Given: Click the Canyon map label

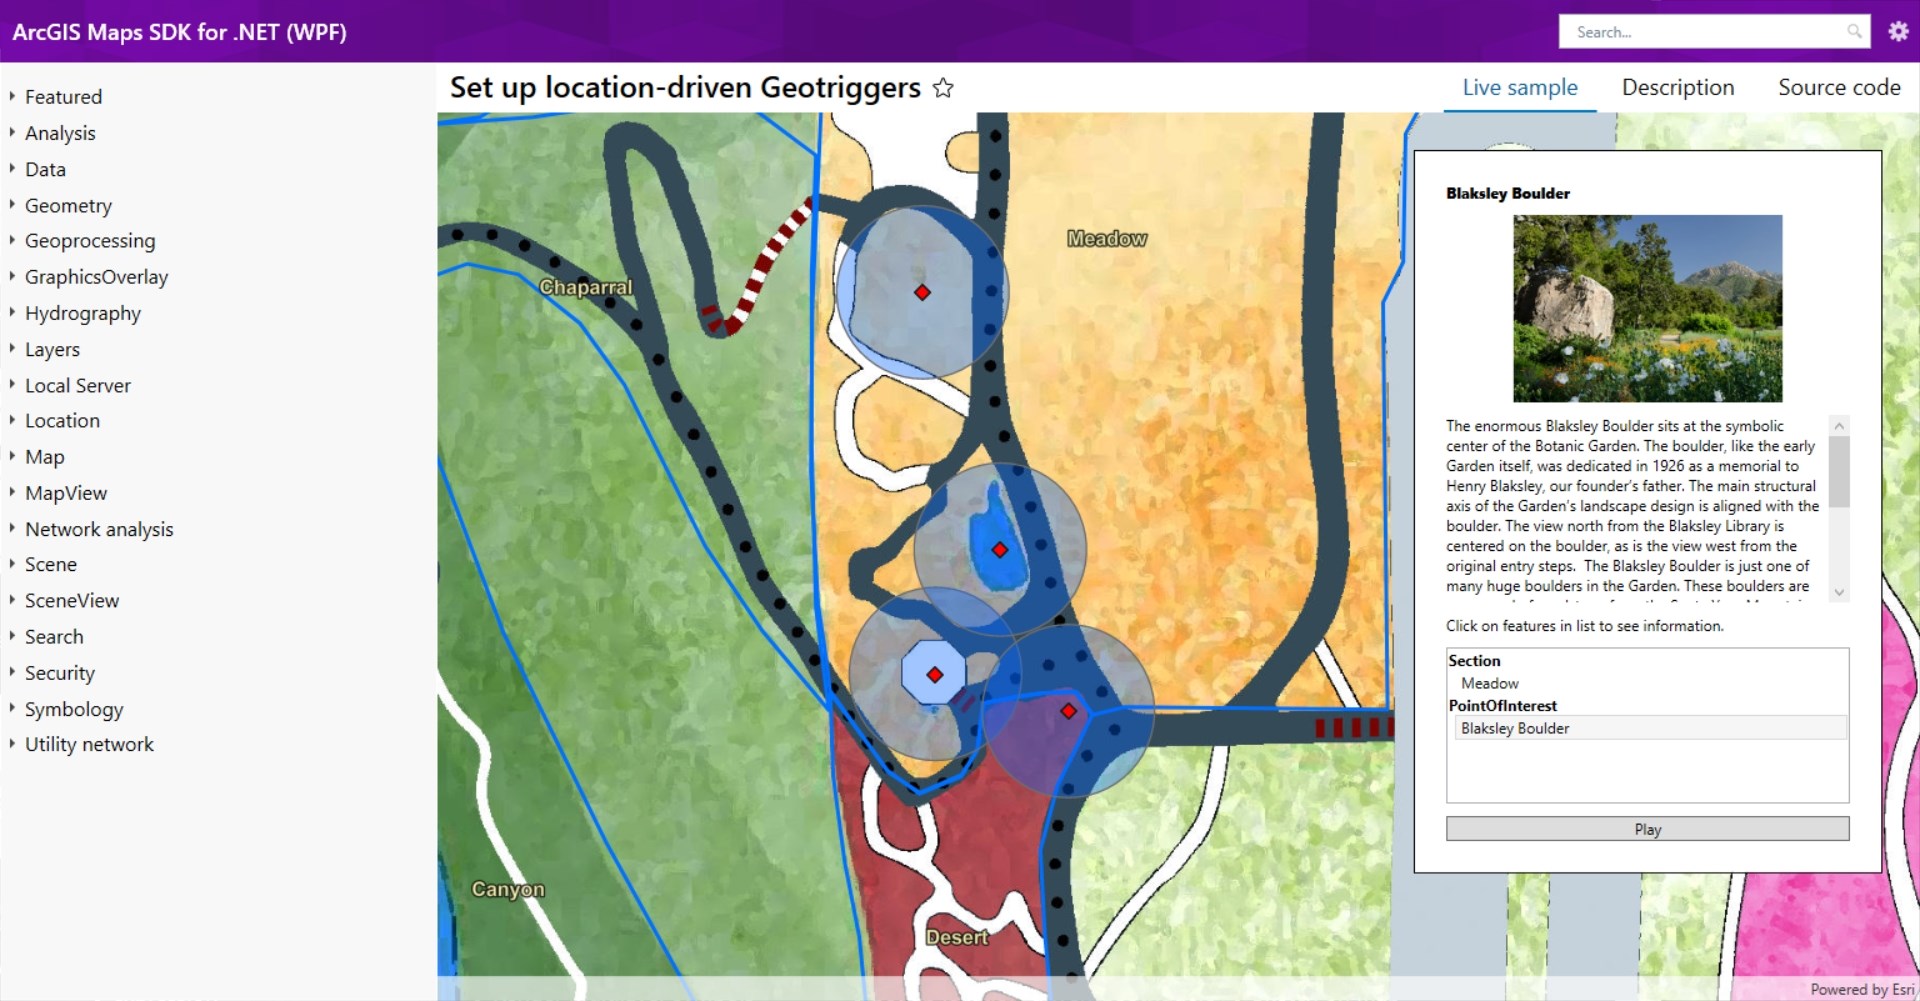Looking at the screenshot, I should (x=508, y=889).
